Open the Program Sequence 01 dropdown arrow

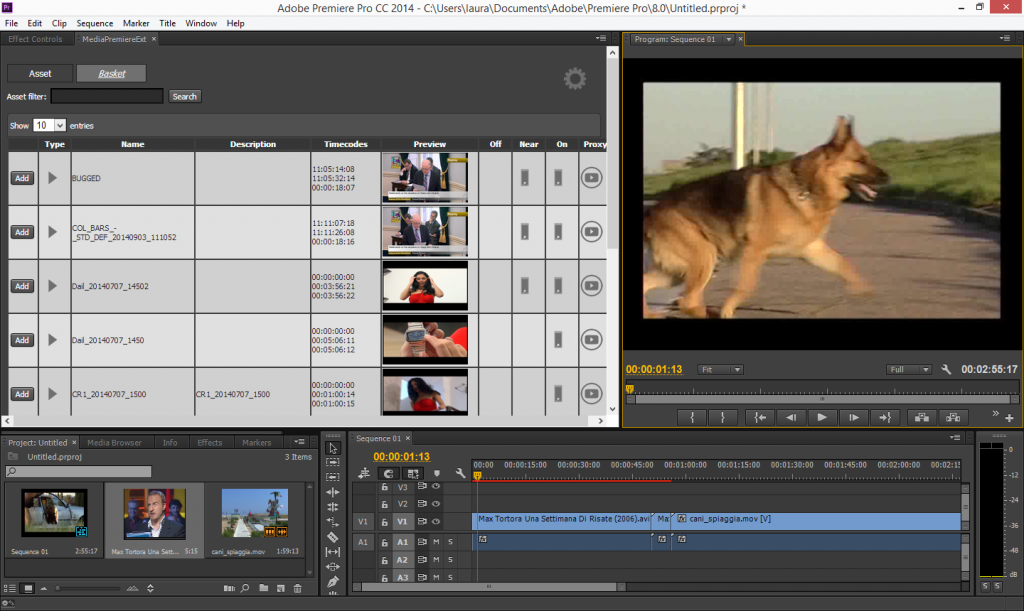coord(728,39)
